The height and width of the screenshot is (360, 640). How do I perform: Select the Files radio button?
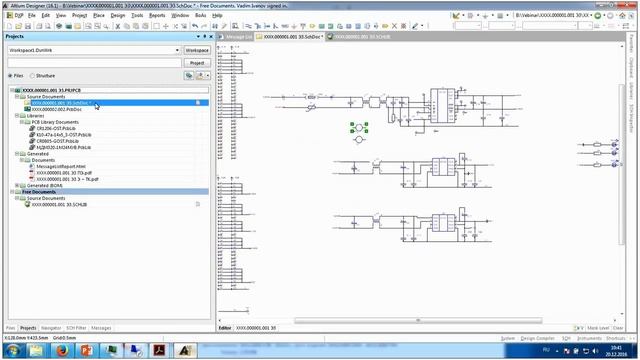10,76
